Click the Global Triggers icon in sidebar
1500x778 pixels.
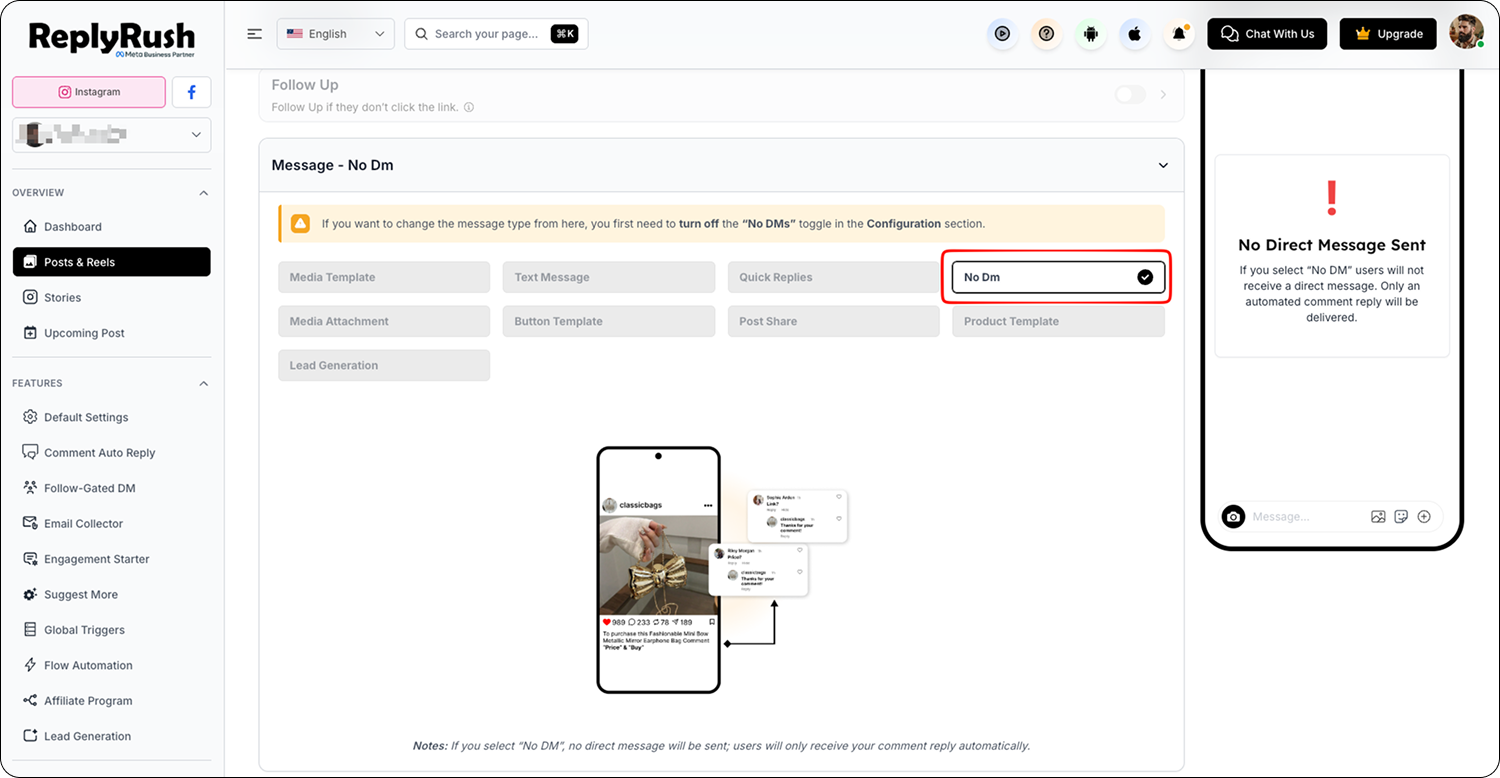click(29, 630)
